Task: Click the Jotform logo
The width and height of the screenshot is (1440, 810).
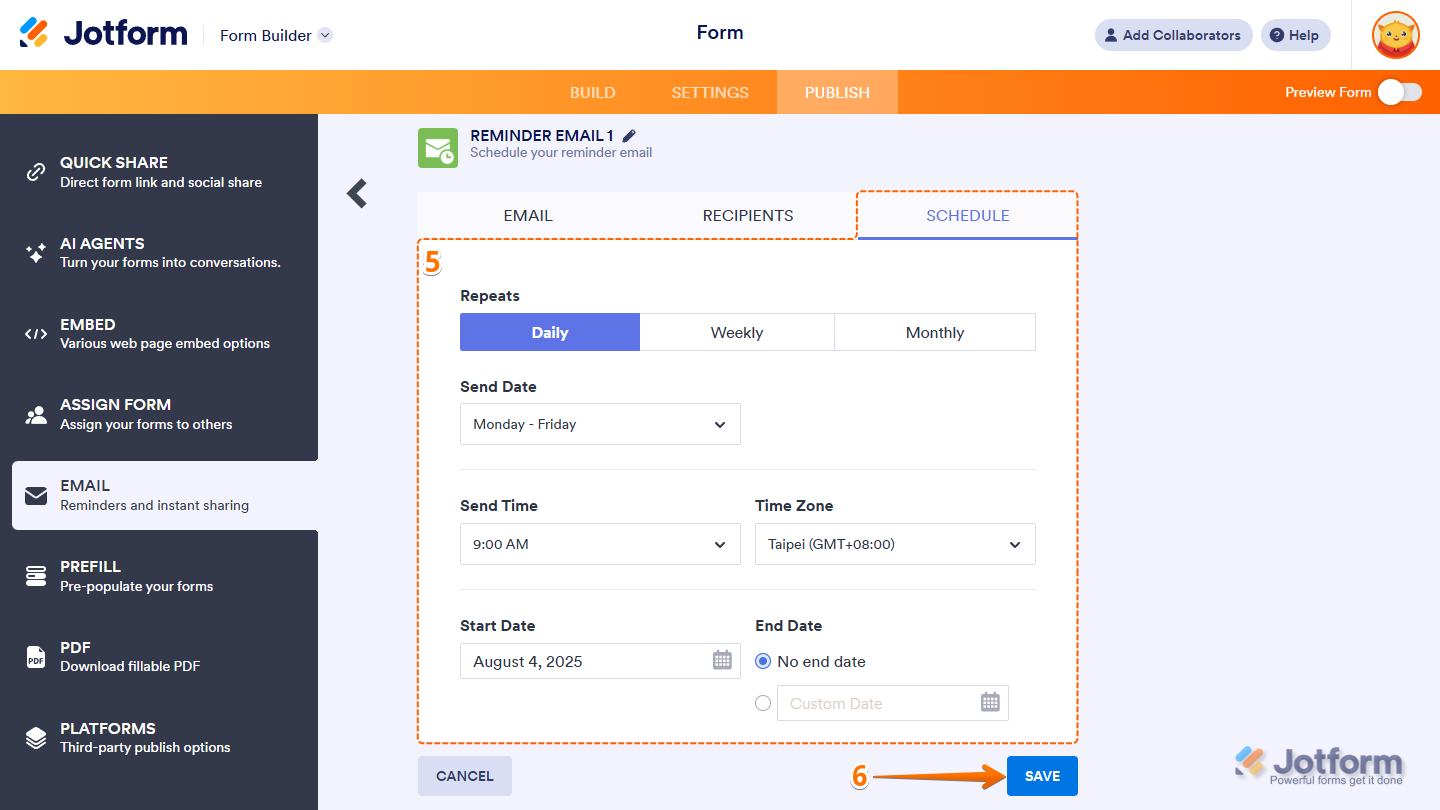Action: pyautogui.click(x=103, y=32)
